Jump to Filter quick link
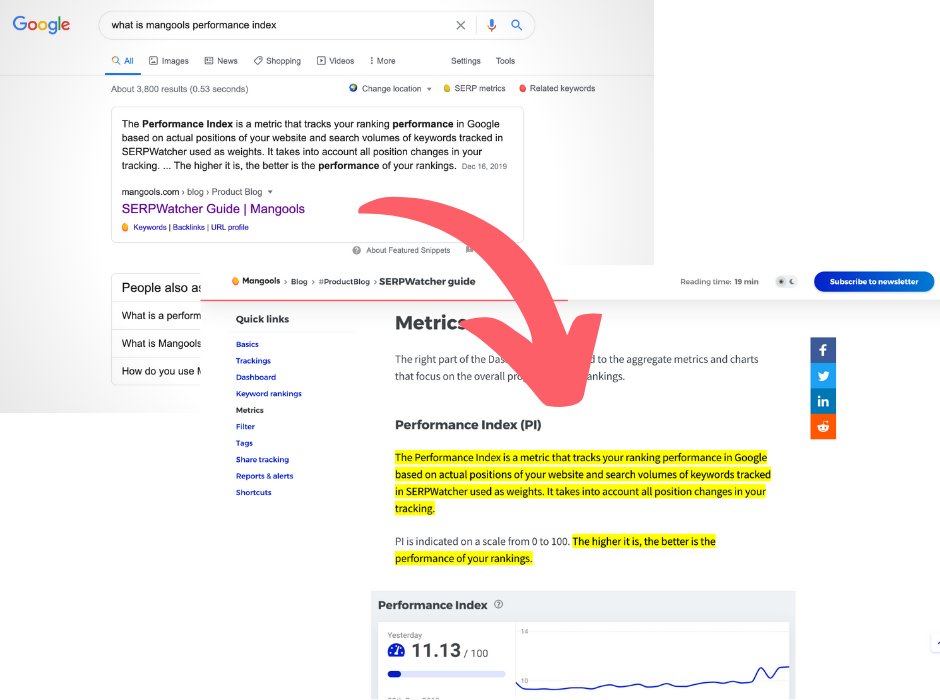This screenshot has height=700, width=940. click(245, 427)
